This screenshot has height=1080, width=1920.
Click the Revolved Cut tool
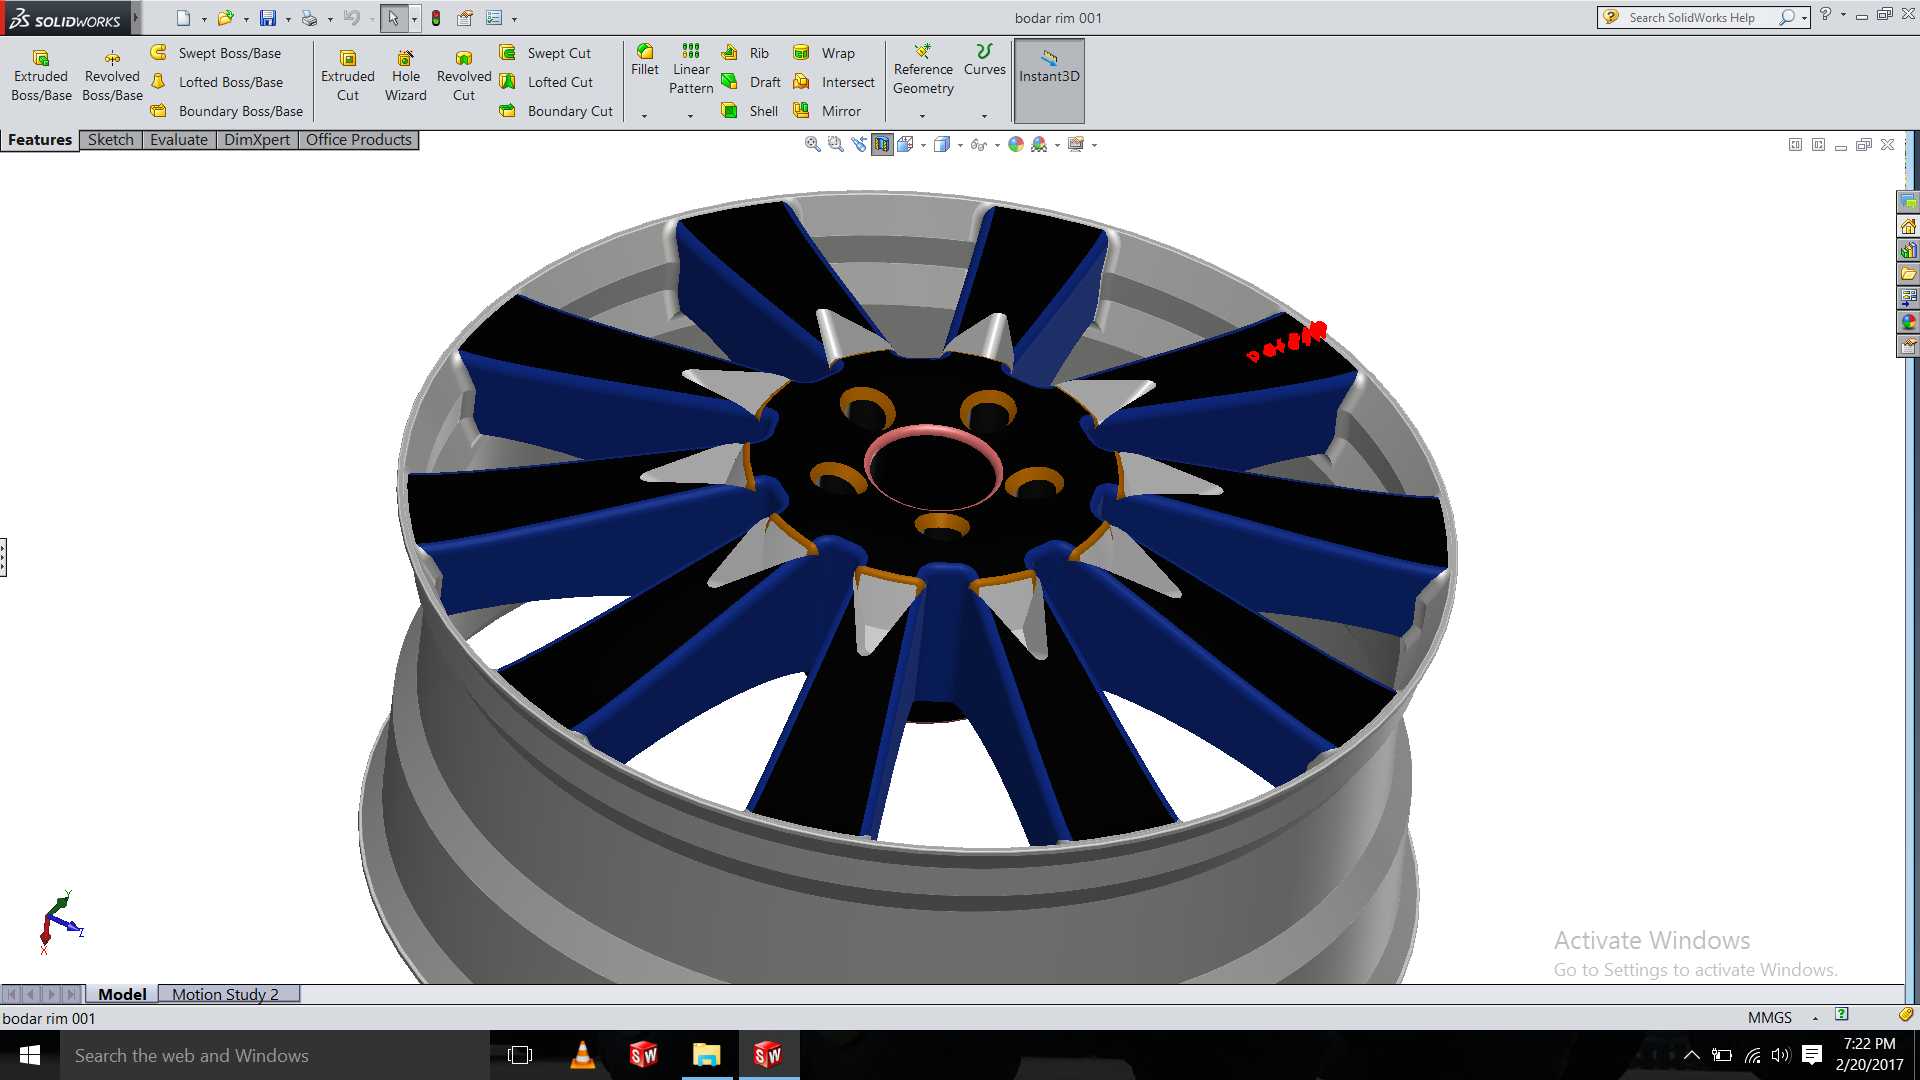tap(464, 76)
